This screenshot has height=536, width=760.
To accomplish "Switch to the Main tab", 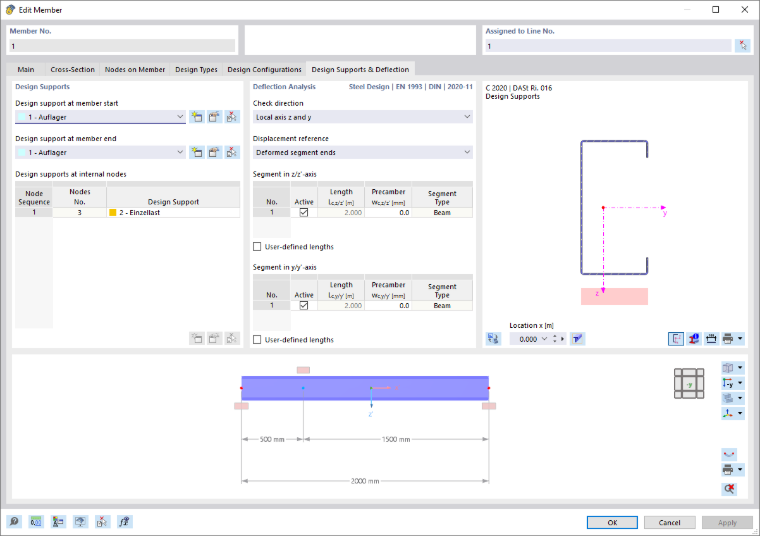I will [26, 69].
